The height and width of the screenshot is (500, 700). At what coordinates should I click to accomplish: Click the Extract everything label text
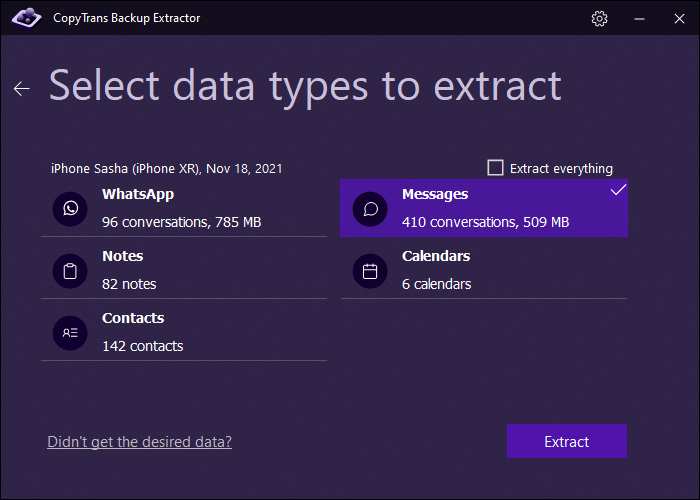pos(561,168)
